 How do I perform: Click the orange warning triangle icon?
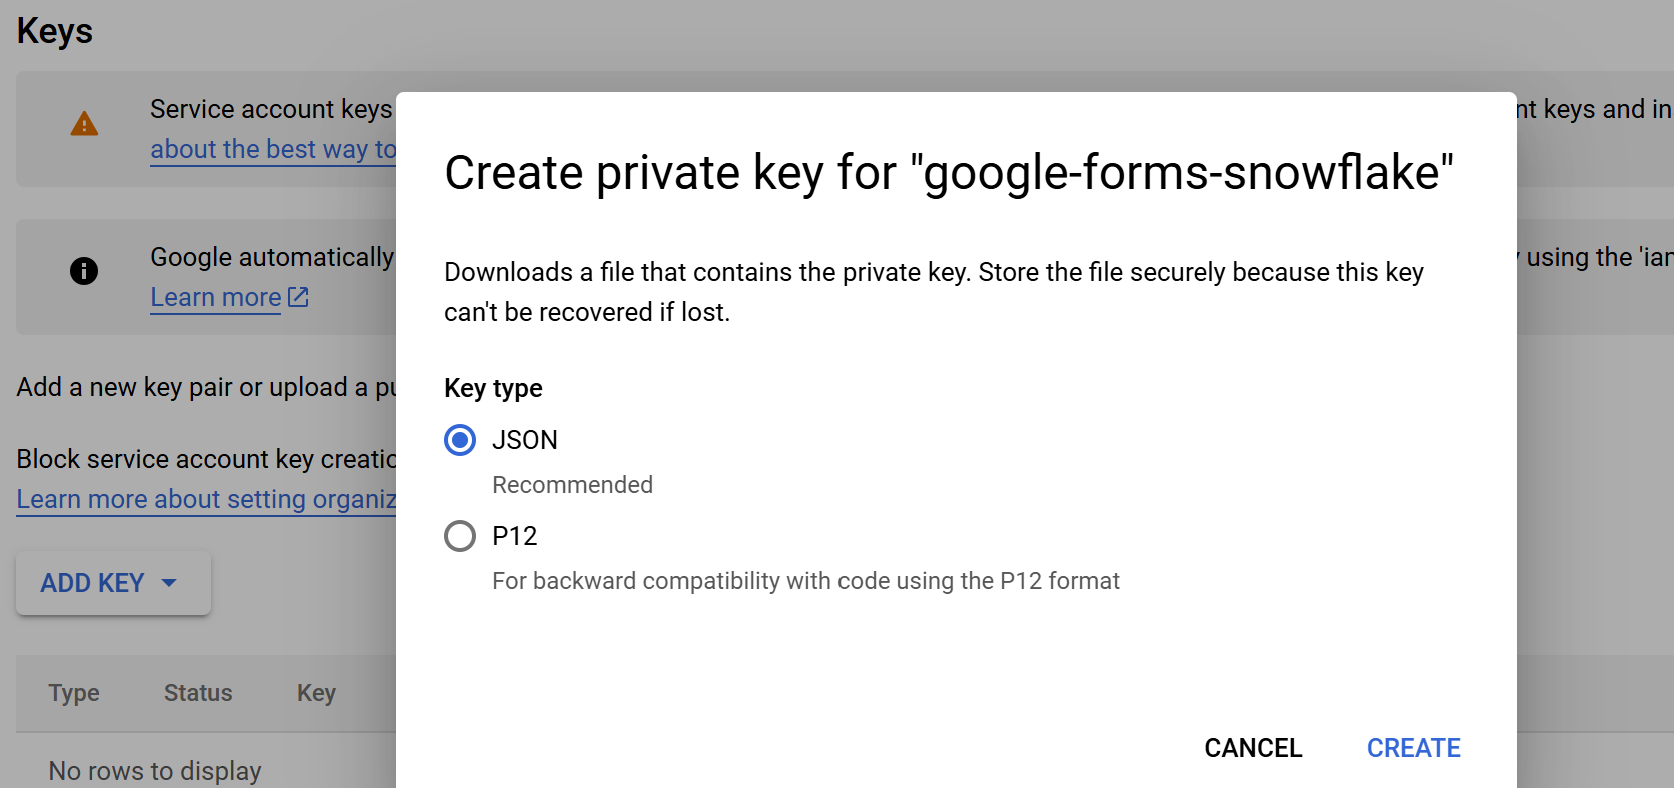click(84, 124)
